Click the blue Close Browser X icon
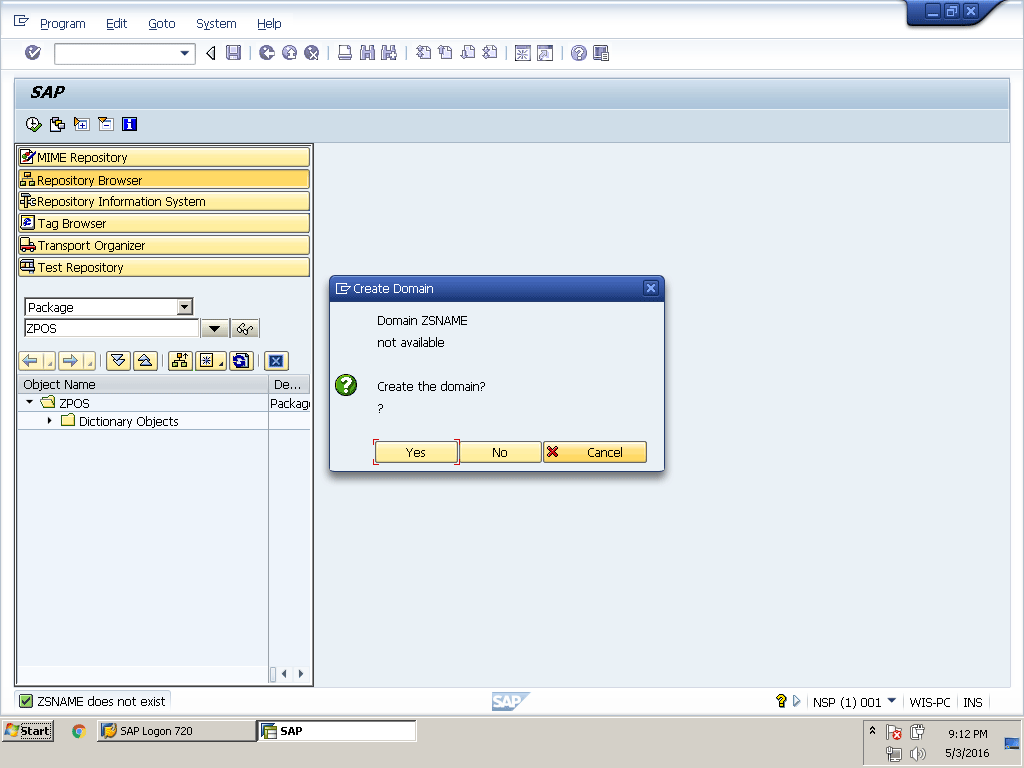Viewport: 1024px width, 768px height. (277, 361)
